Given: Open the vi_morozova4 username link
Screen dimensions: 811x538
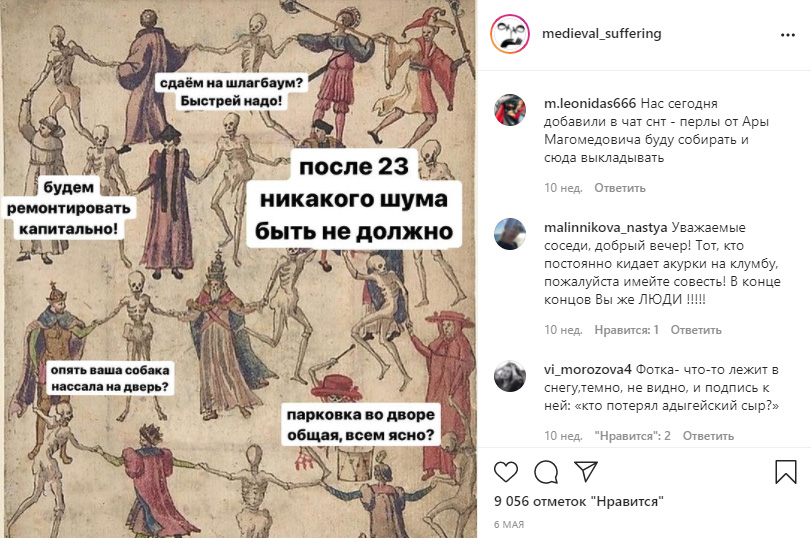Looking at the screenshot, I should [588, 369].
